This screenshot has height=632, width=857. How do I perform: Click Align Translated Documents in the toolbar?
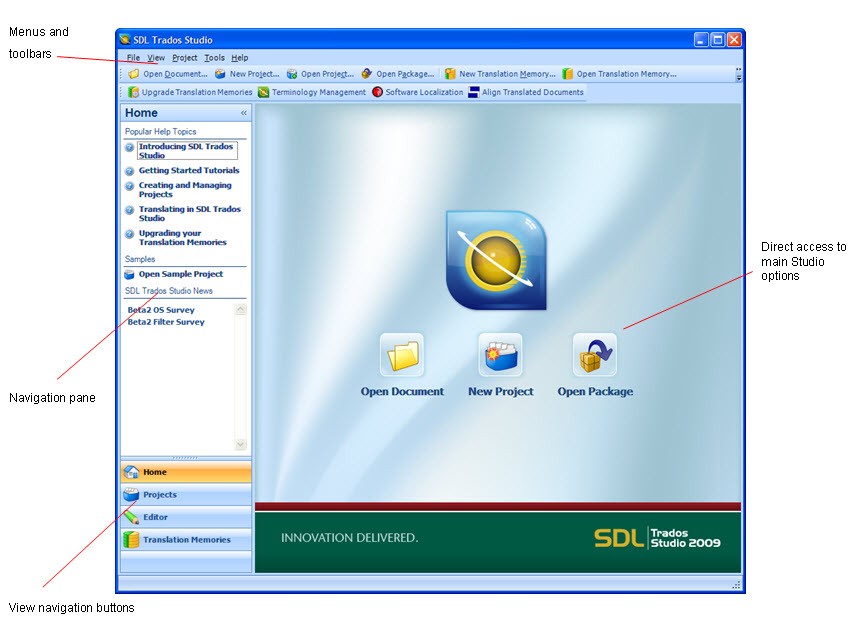pos(526,92)
